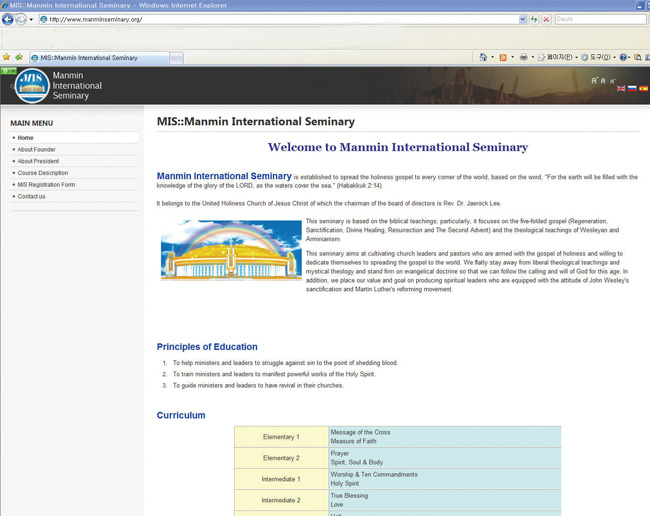Switch language with the UK flag icon
The image size is (650, 516).
[621, 89]
